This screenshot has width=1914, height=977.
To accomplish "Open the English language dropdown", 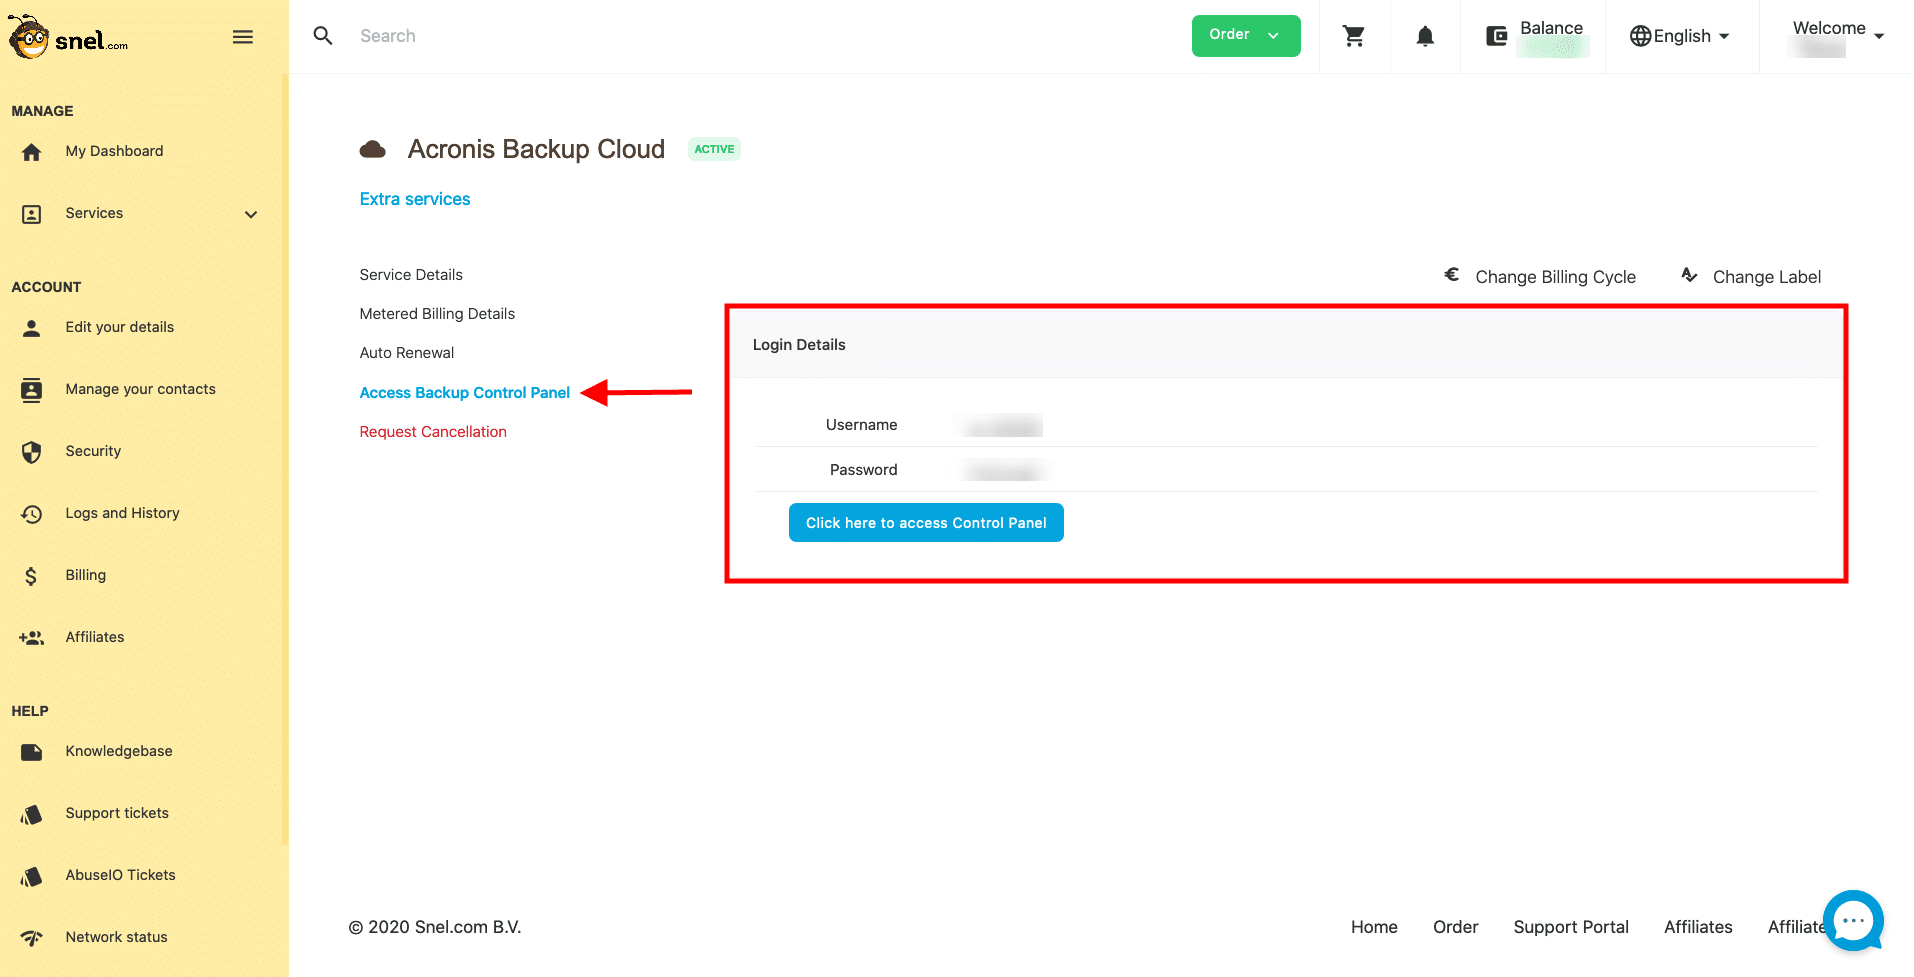I will [x=1680, y=36].
